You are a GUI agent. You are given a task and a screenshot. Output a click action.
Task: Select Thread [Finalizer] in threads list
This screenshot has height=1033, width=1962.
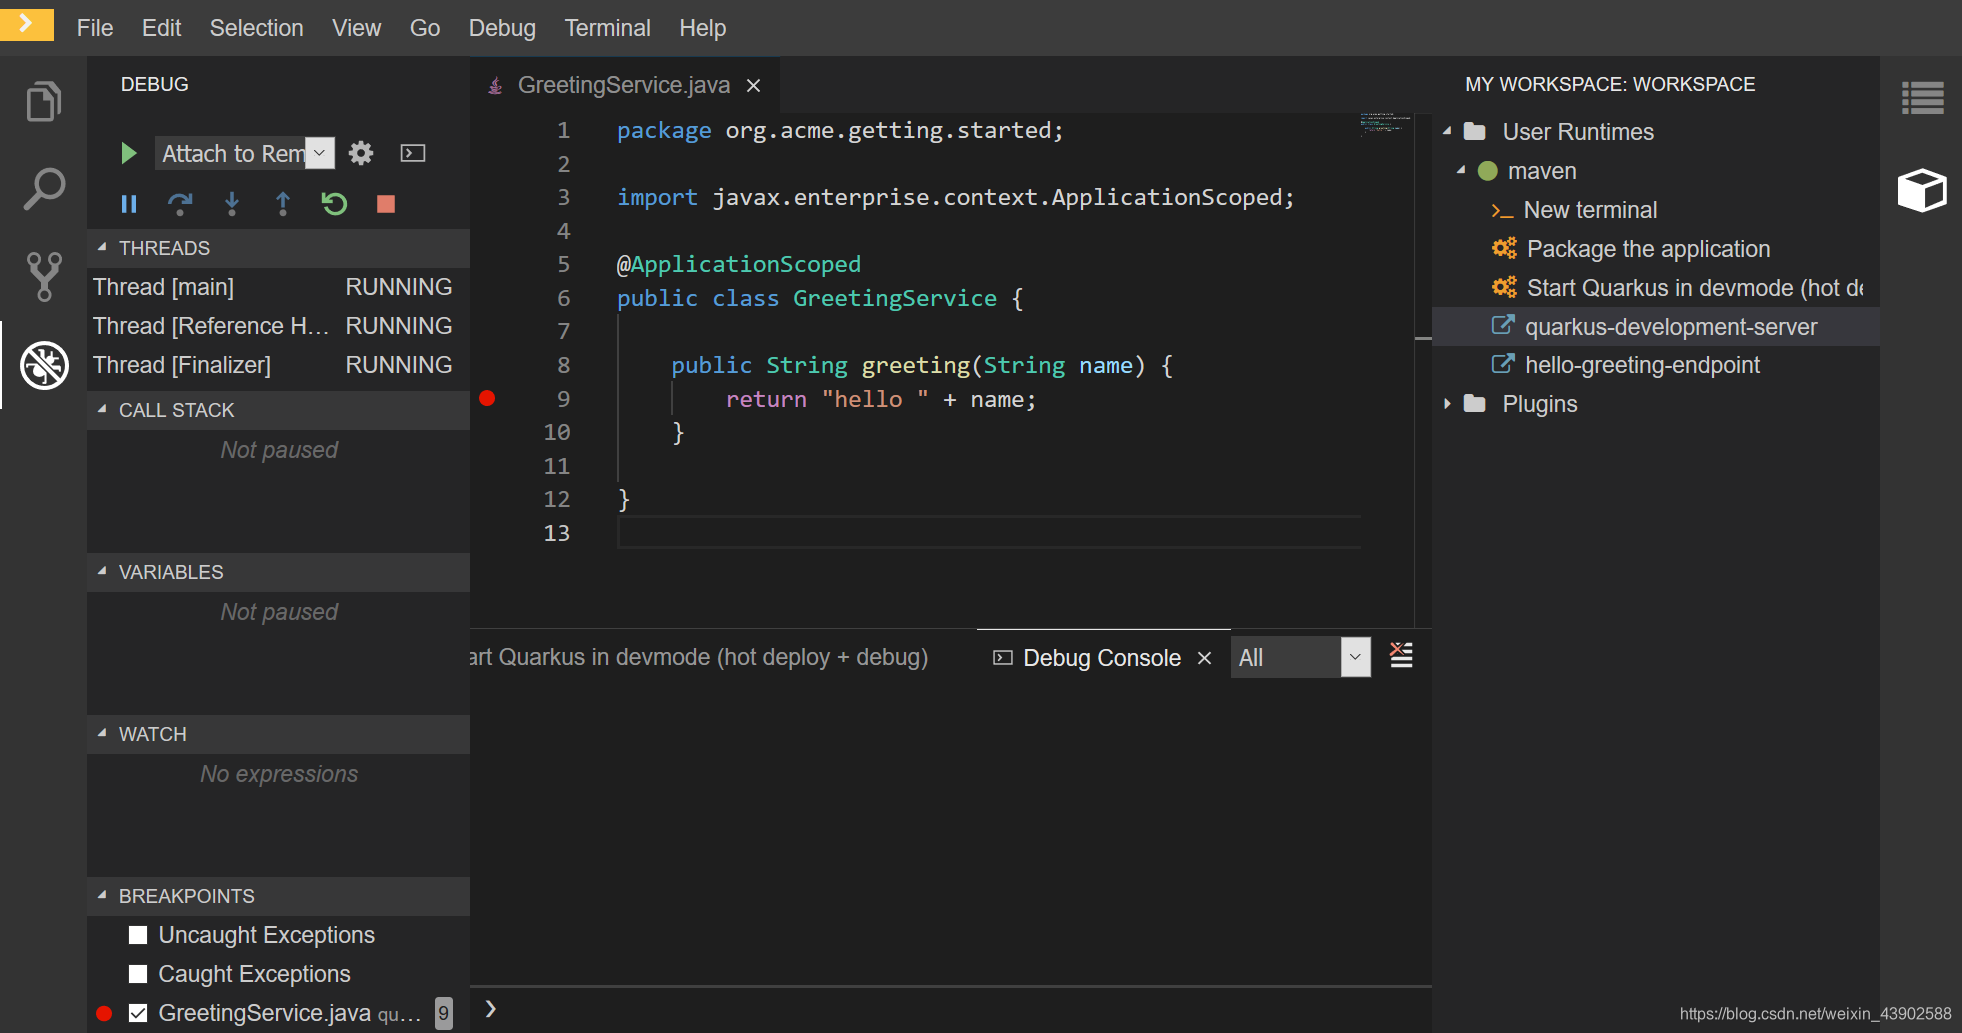(x=278, y=365)
